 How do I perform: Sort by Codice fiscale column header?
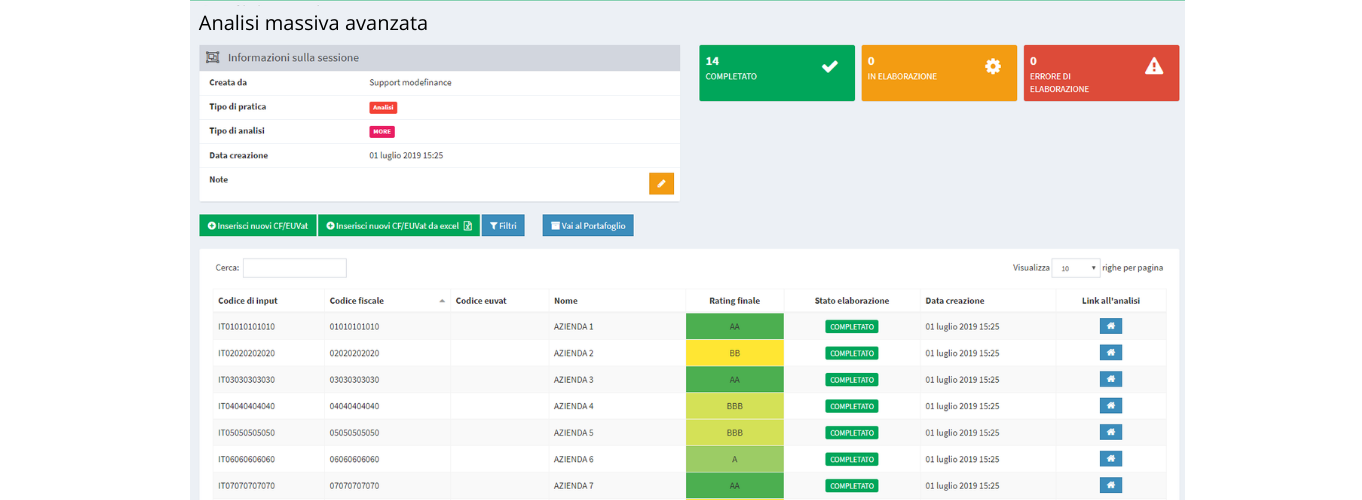pyautogui.click(x=387, y=300)
